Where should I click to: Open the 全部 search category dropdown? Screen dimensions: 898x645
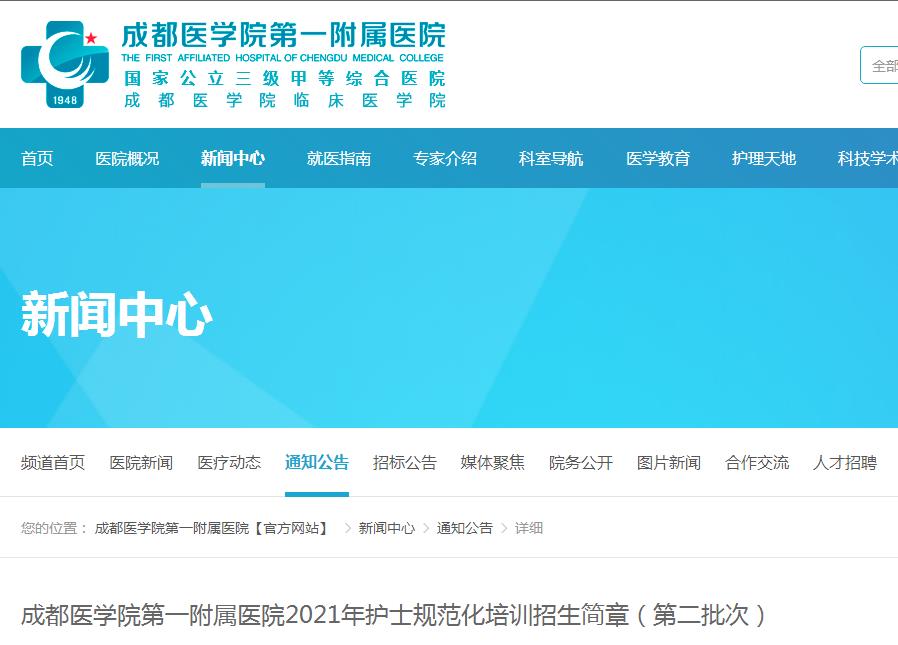coord(882,63)
